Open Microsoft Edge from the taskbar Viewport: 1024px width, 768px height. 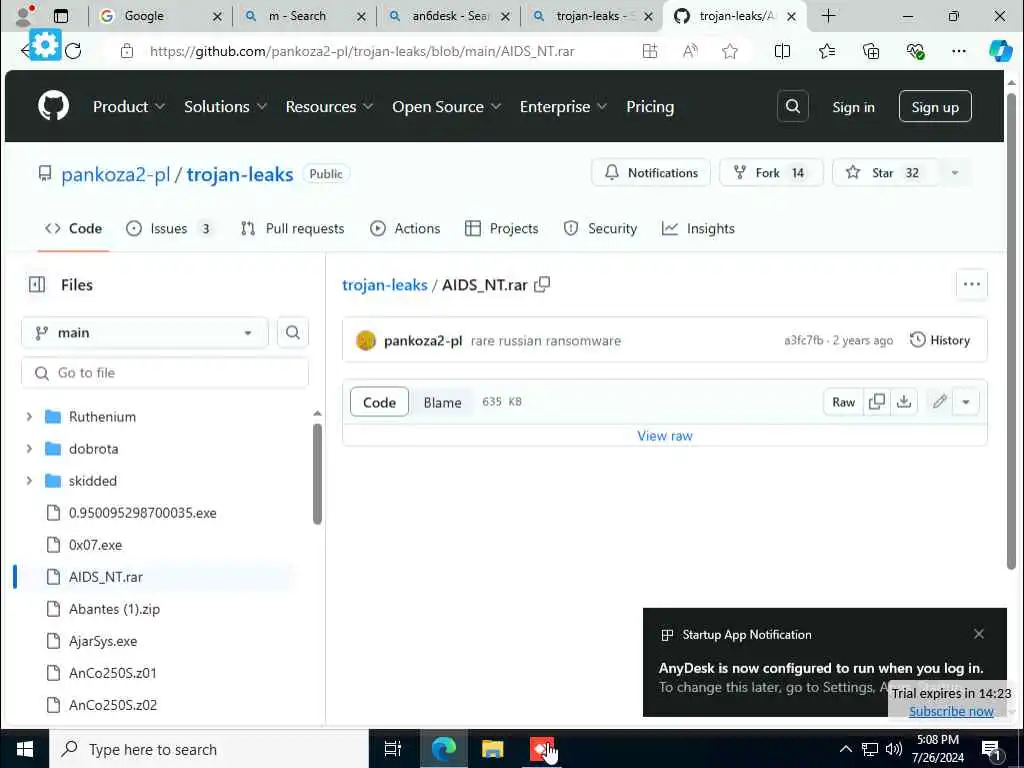click(444, 748)
